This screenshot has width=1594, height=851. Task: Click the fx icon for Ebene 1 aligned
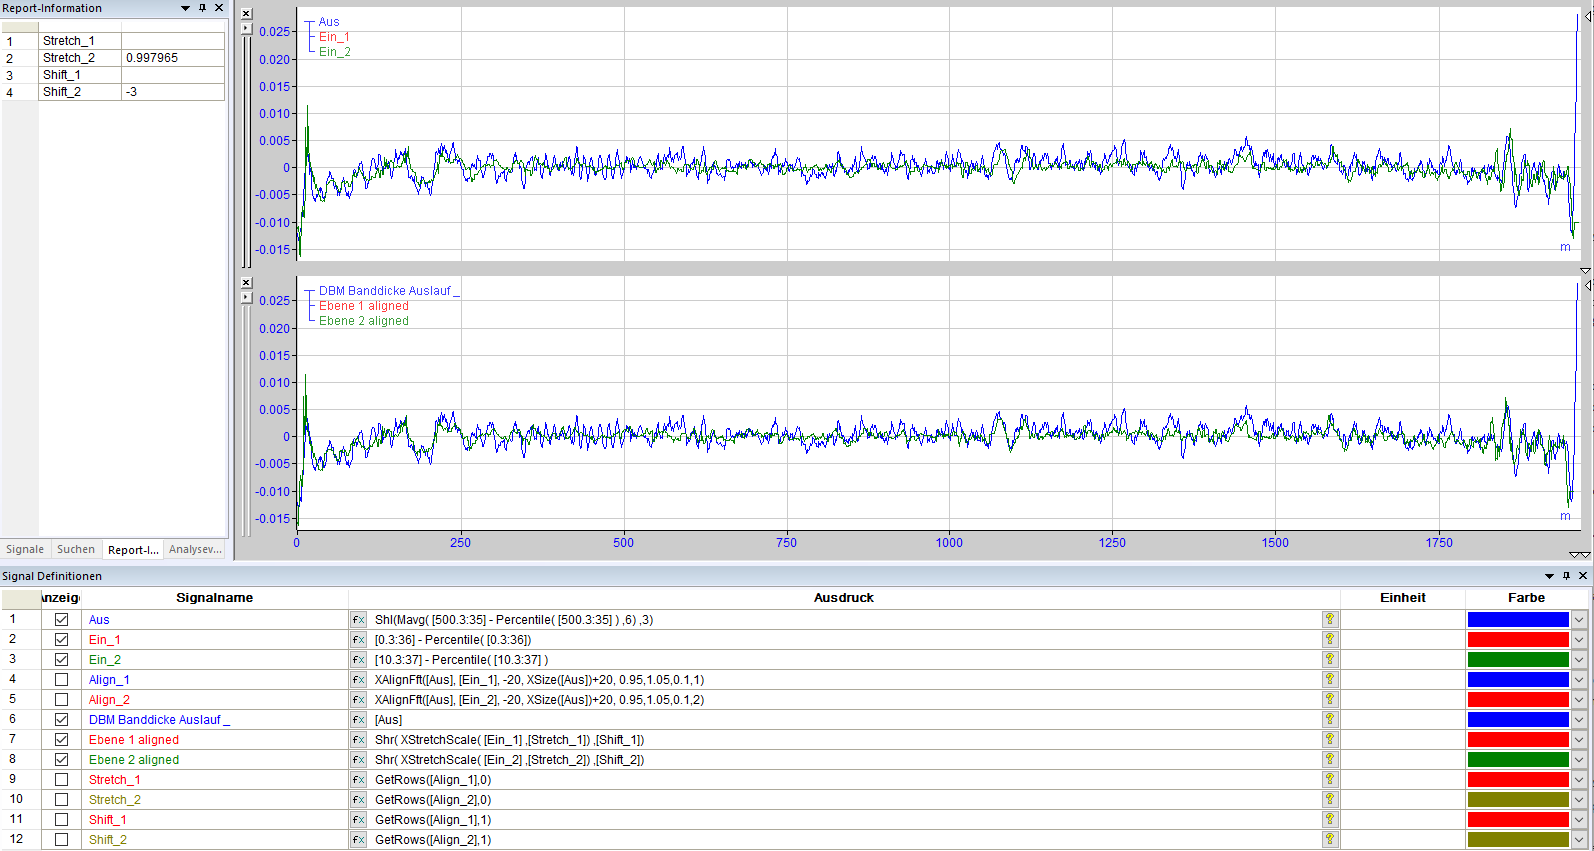[358, 740]
